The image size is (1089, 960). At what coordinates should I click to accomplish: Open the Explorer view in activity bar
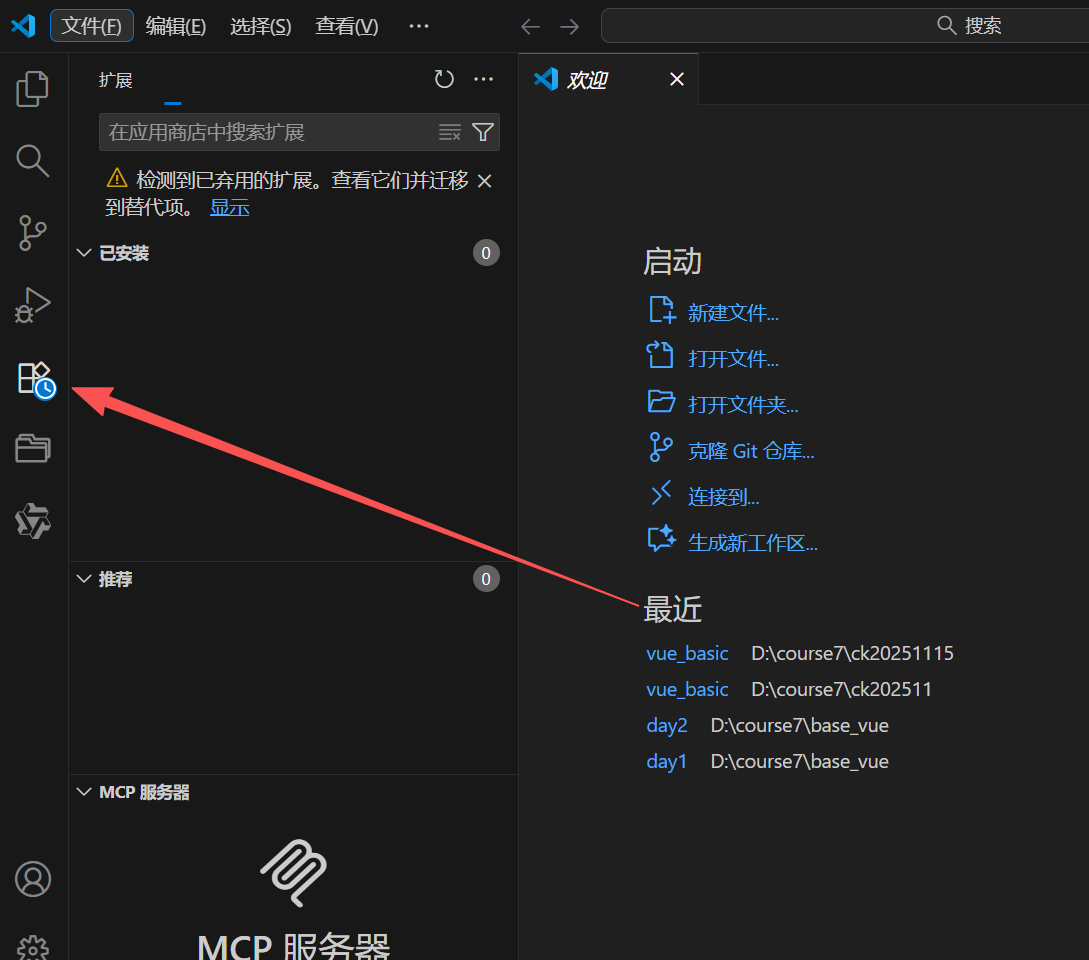click(x=33, y=89)
